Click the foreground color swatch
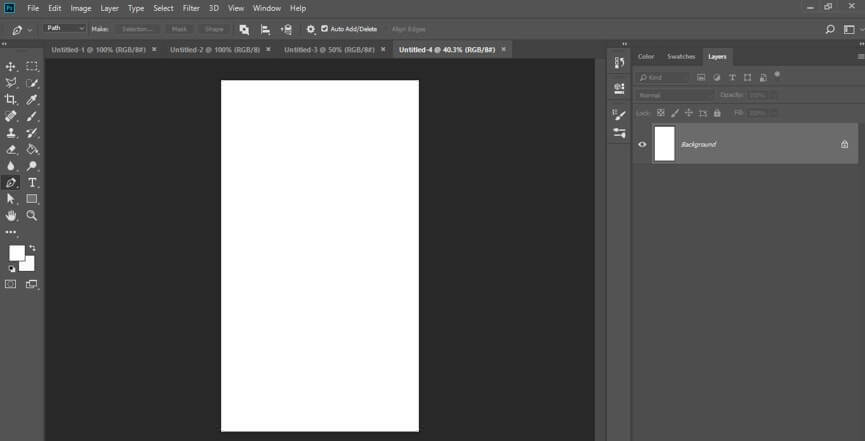The height and width of the screenshot is (441, 865). [17, 253]
